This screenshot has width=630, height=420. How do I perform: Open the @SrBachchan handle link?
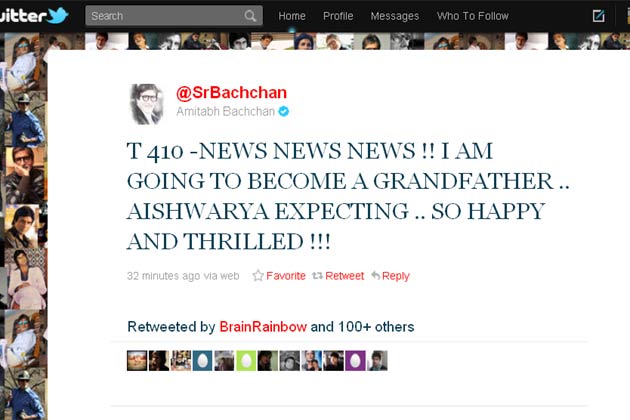pos(231,93)
